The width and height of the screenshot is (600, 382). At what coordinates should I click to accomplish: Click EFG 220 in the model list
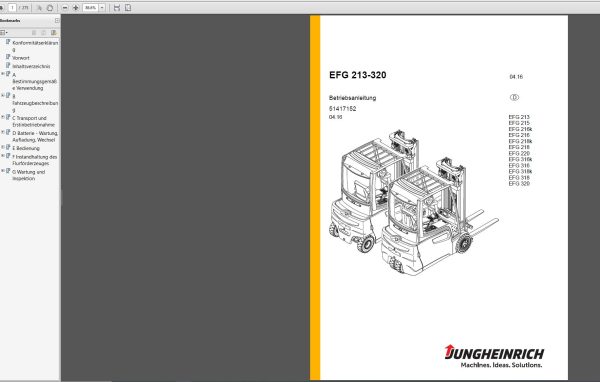tap(519, 153)
